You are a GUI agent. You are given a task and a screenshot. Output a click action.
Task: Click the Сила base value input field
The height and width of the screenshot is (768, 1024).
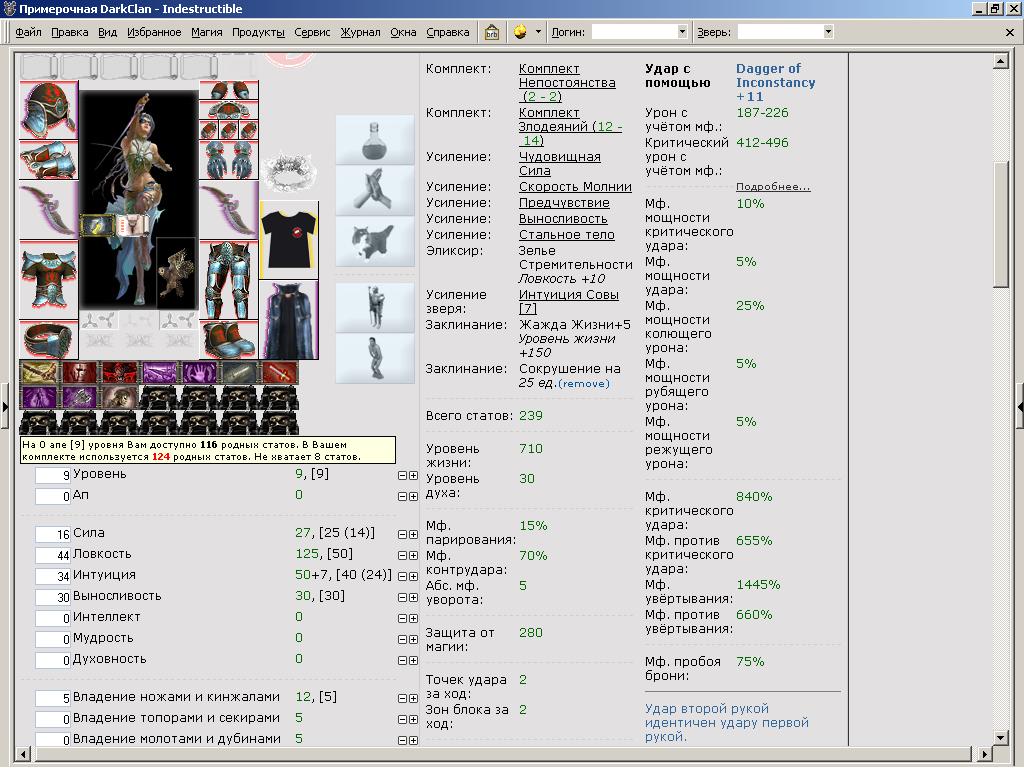tap(53, 534)
